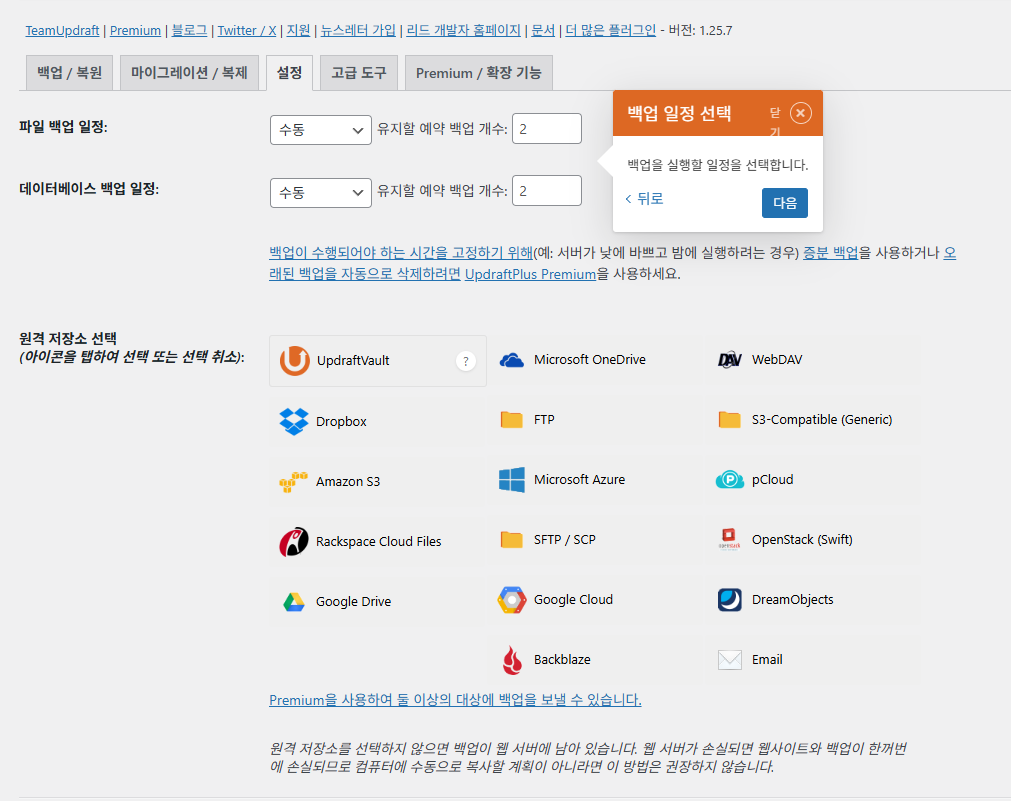Click the file backup retention count field
The height and width of the screenshot is (801, 1011).
(x=546, y=128)
